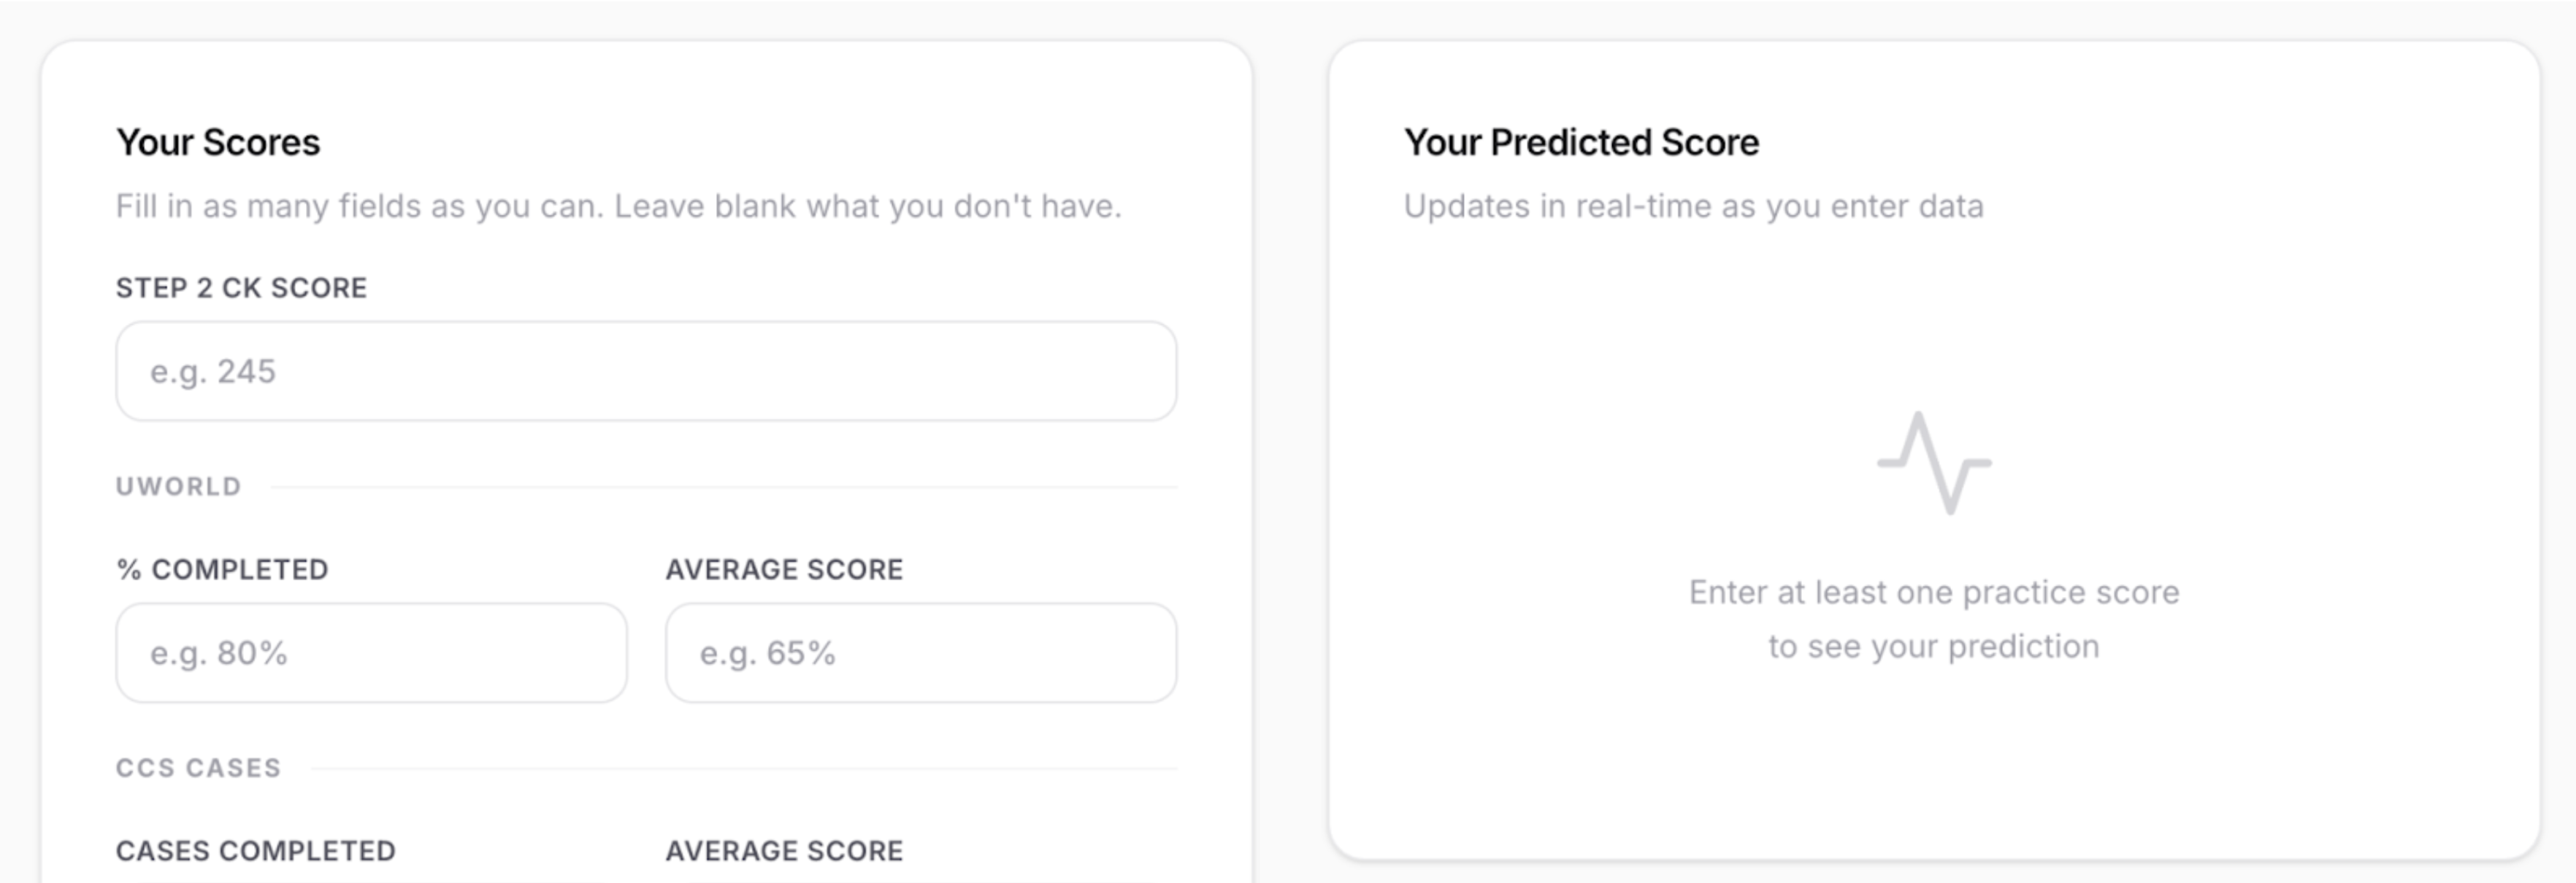Viewport: 2576px width, 883px height.
Task: Click the STEP 2 CK SCORE label
Action: tap(241, 288)
